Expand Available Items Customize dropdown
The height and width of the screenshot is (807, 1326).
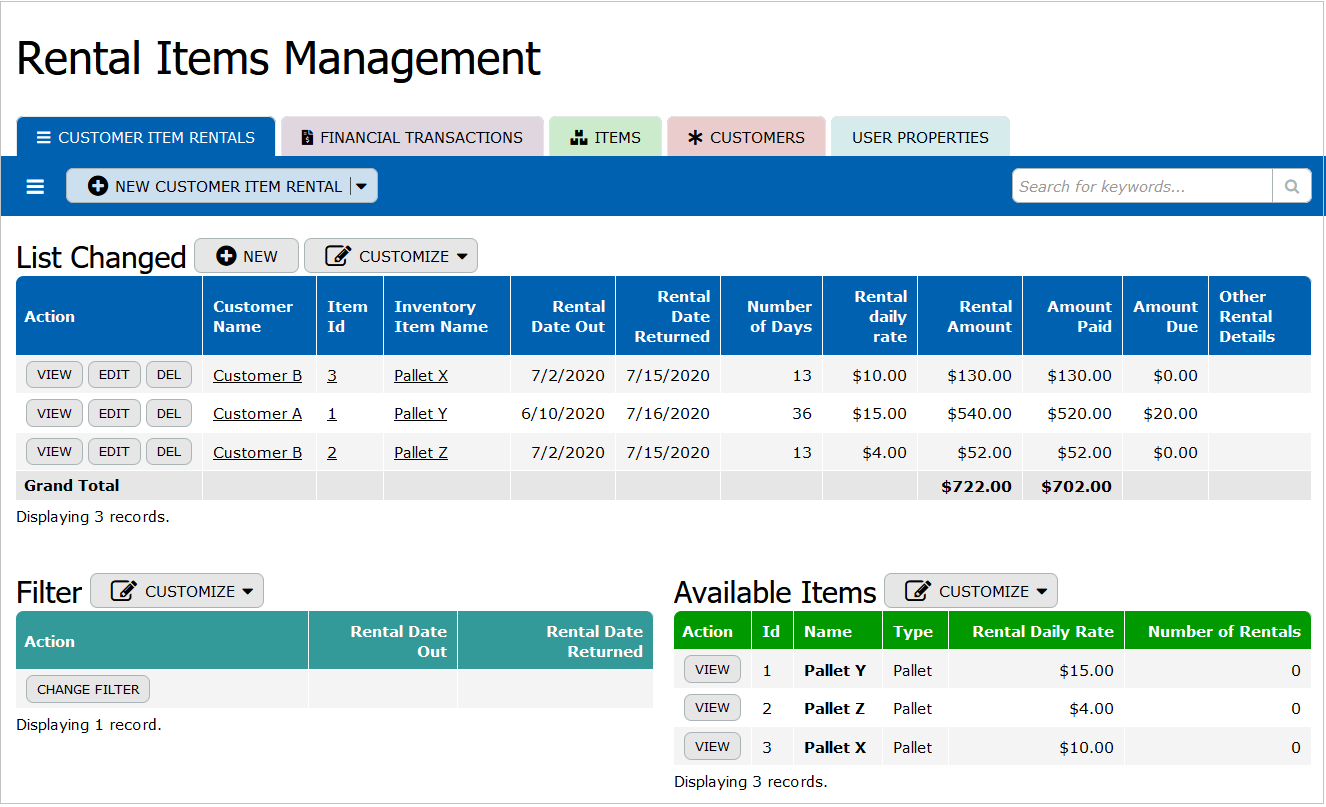(971, 592)
